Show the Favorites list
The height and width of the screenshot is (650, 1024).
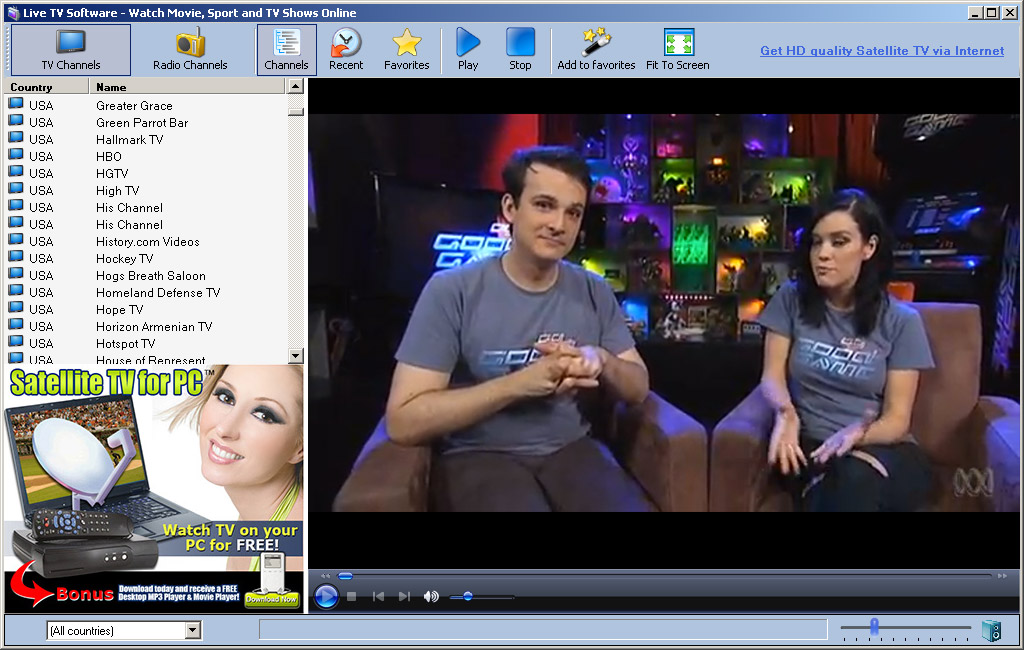pos(406,50)
